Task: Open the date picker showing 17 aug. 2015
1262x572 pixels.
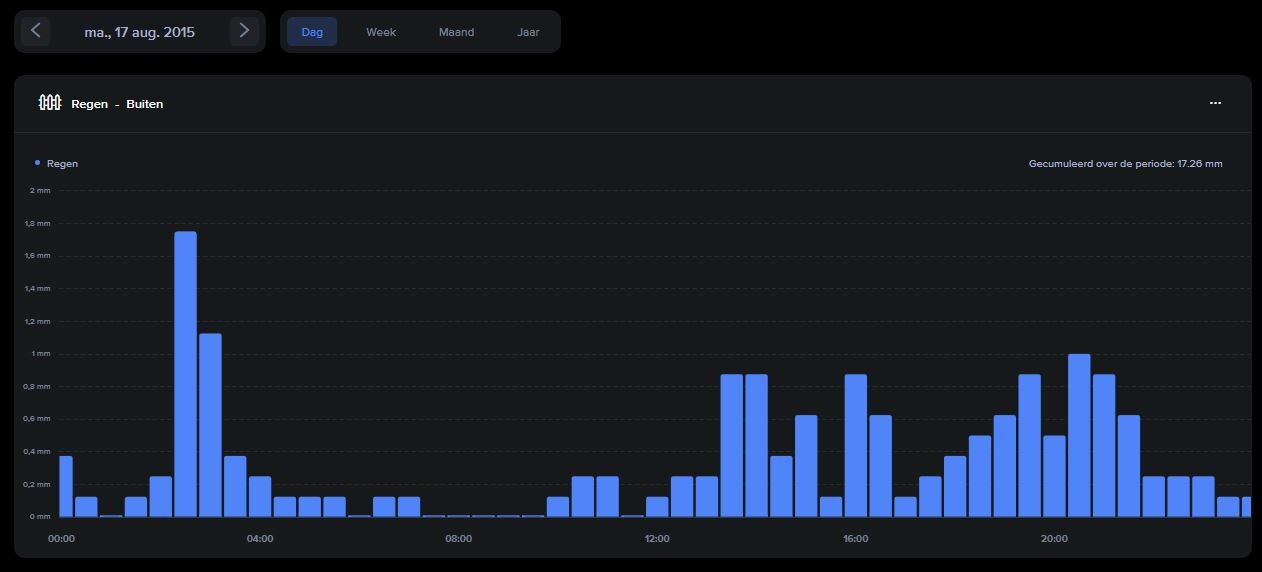Action: 140,32
